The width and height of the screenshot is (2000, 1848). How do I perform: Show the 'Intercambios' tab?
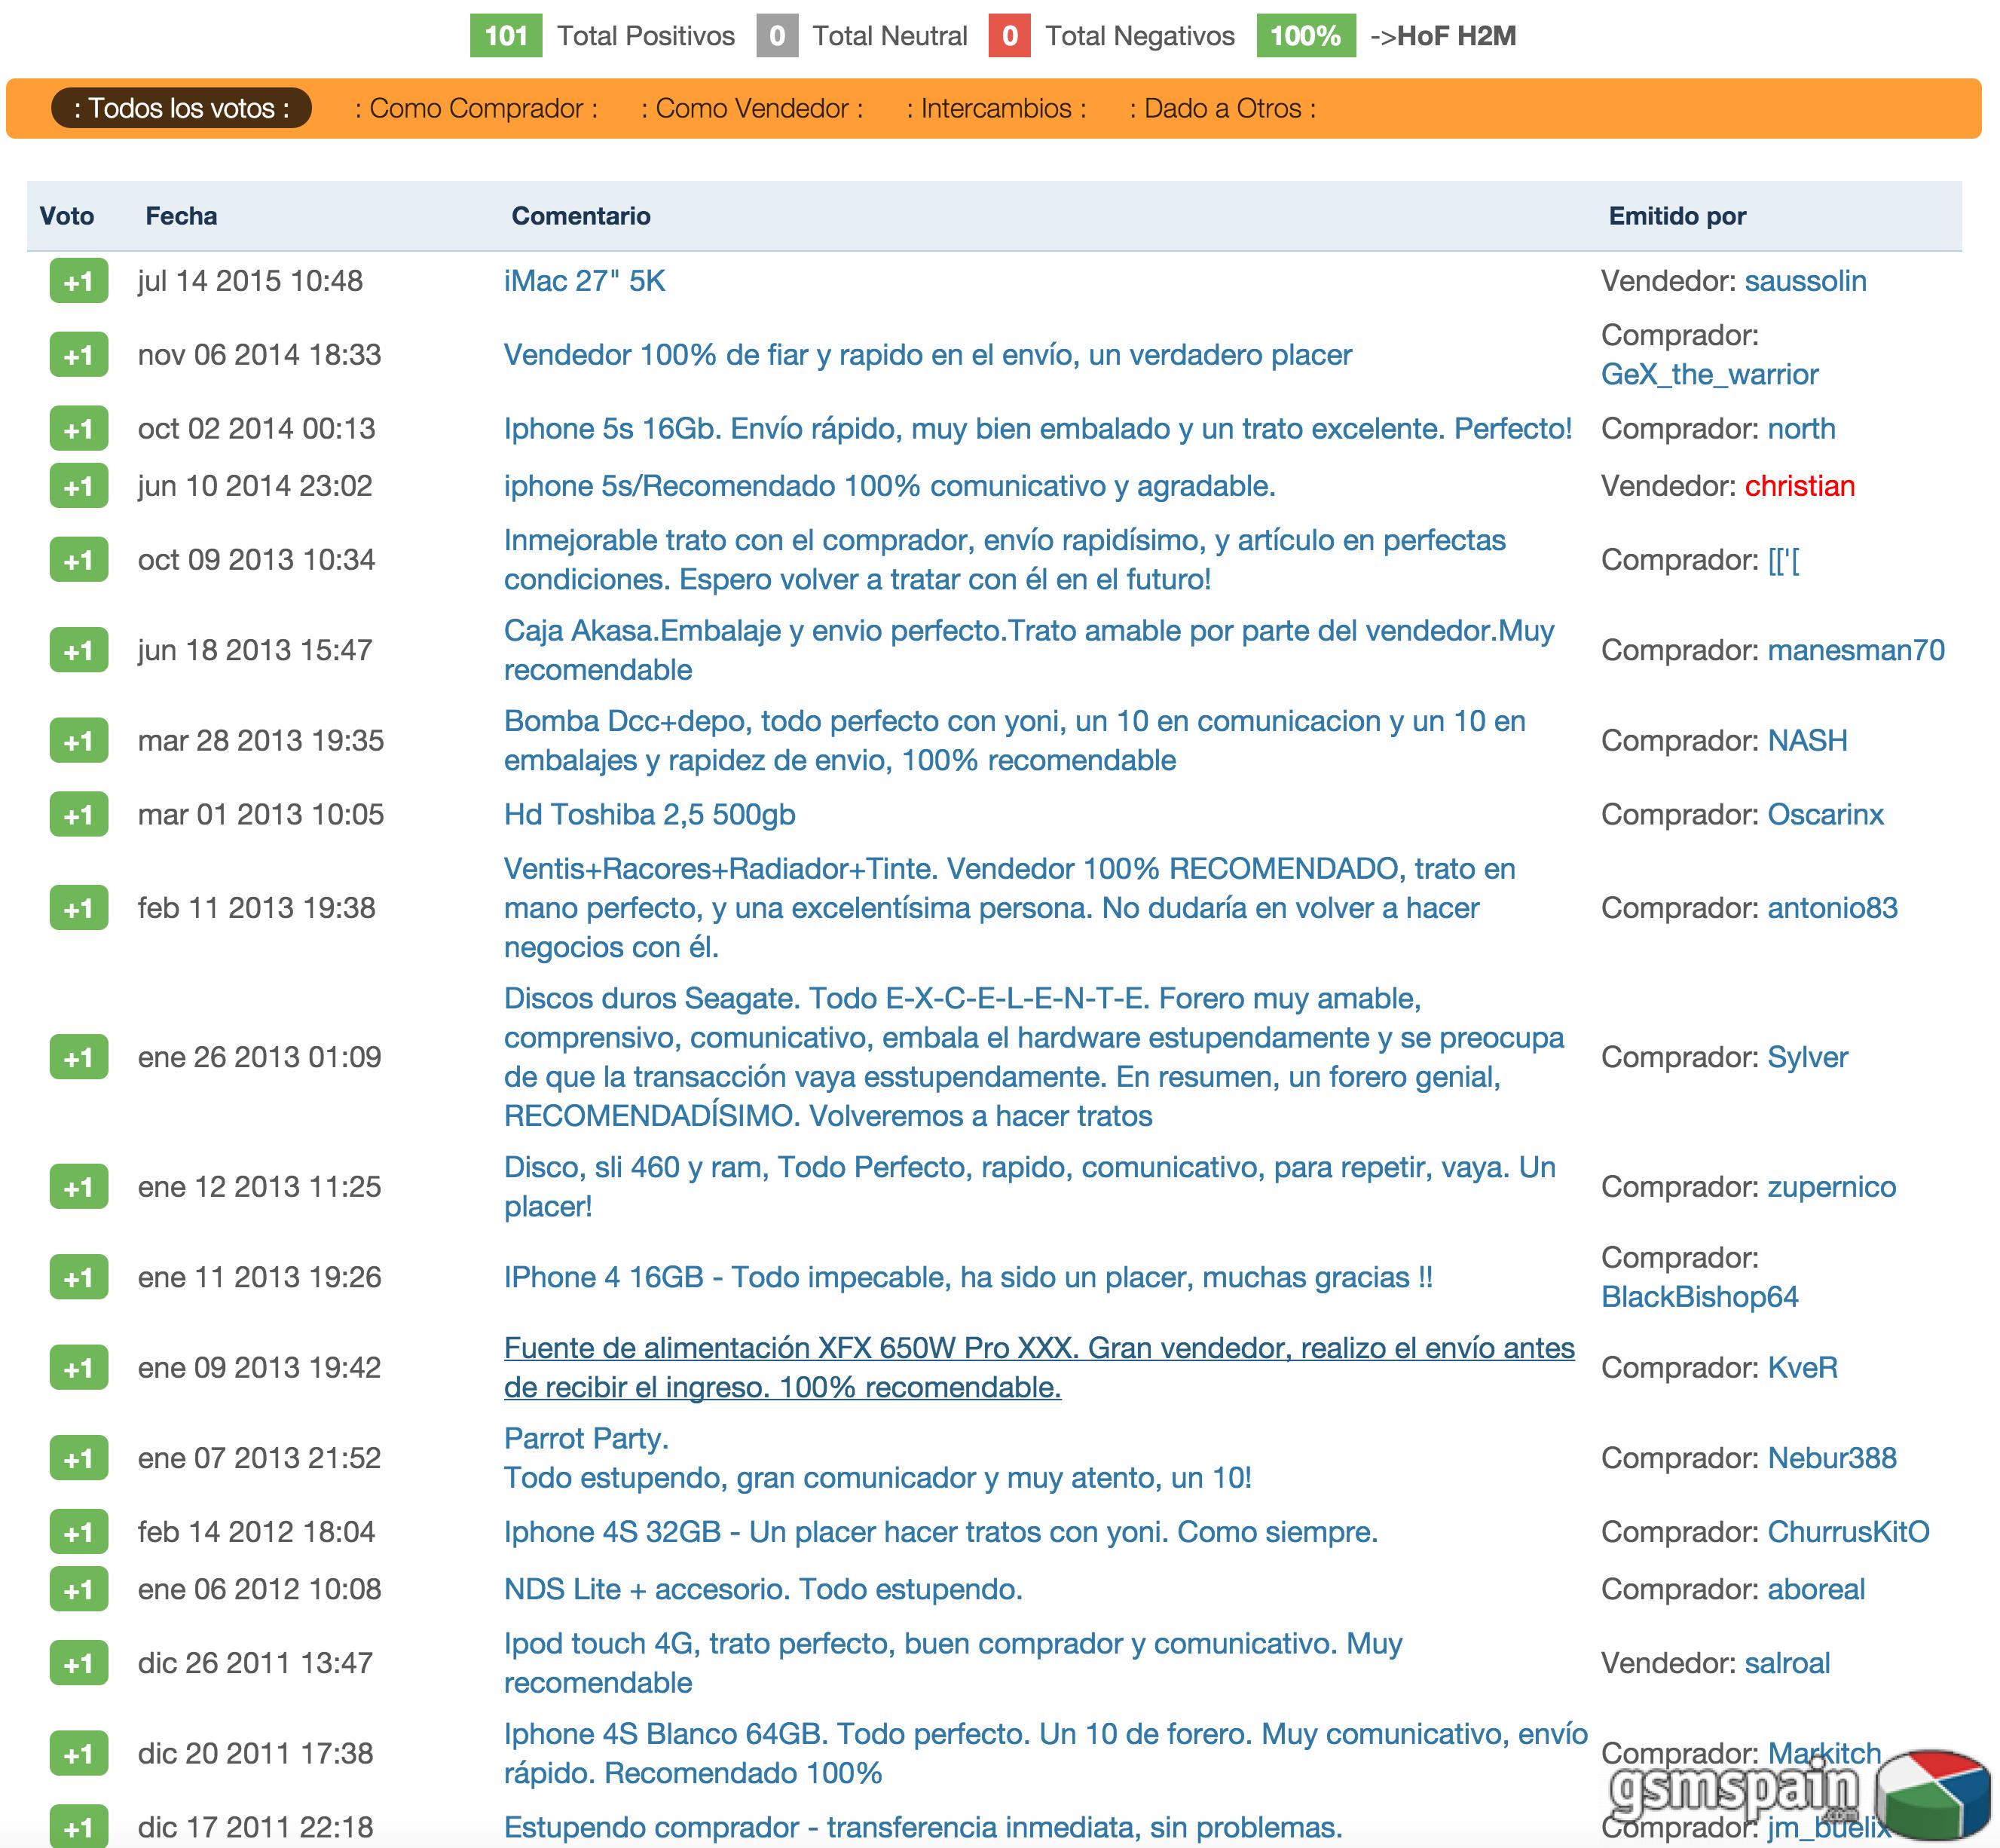(x=996, y=108)
